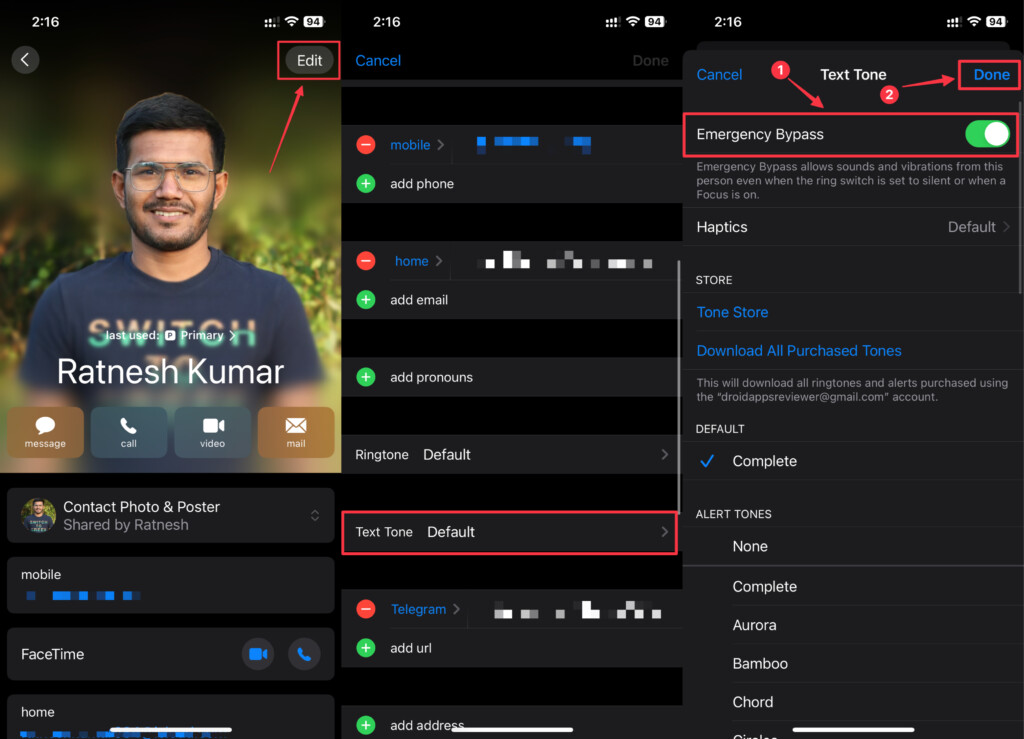1024x739 pixels.
Task: Start FaceTime video call icon
Action: click(x=258, y=654)
